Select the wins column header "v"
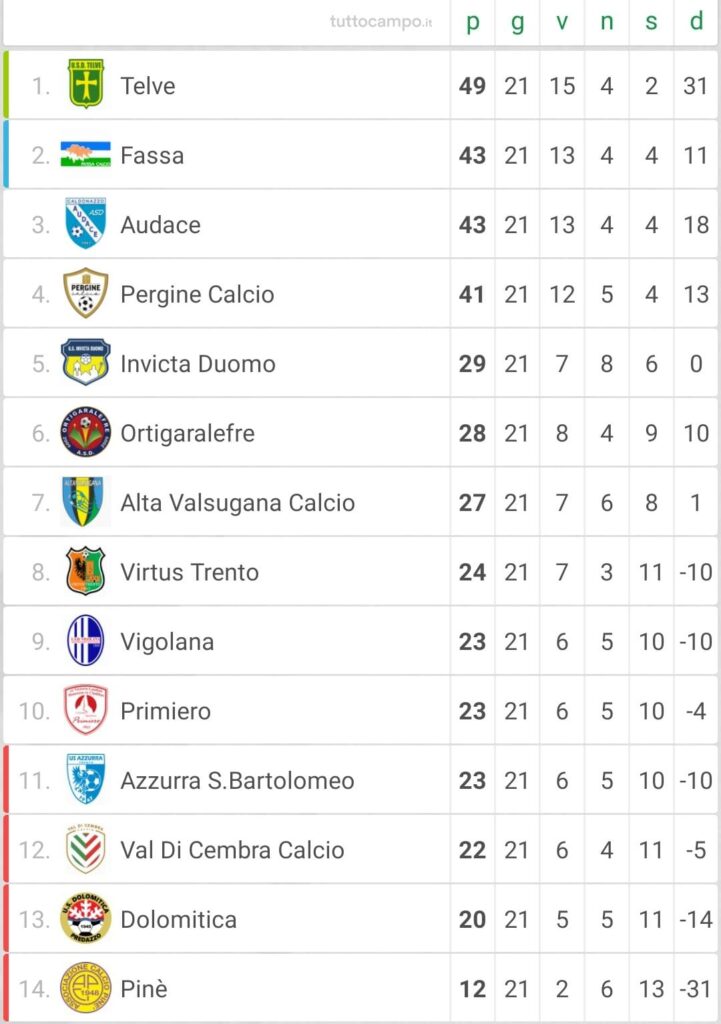Viewport: 721px width, 1024px height. [562, 22]
